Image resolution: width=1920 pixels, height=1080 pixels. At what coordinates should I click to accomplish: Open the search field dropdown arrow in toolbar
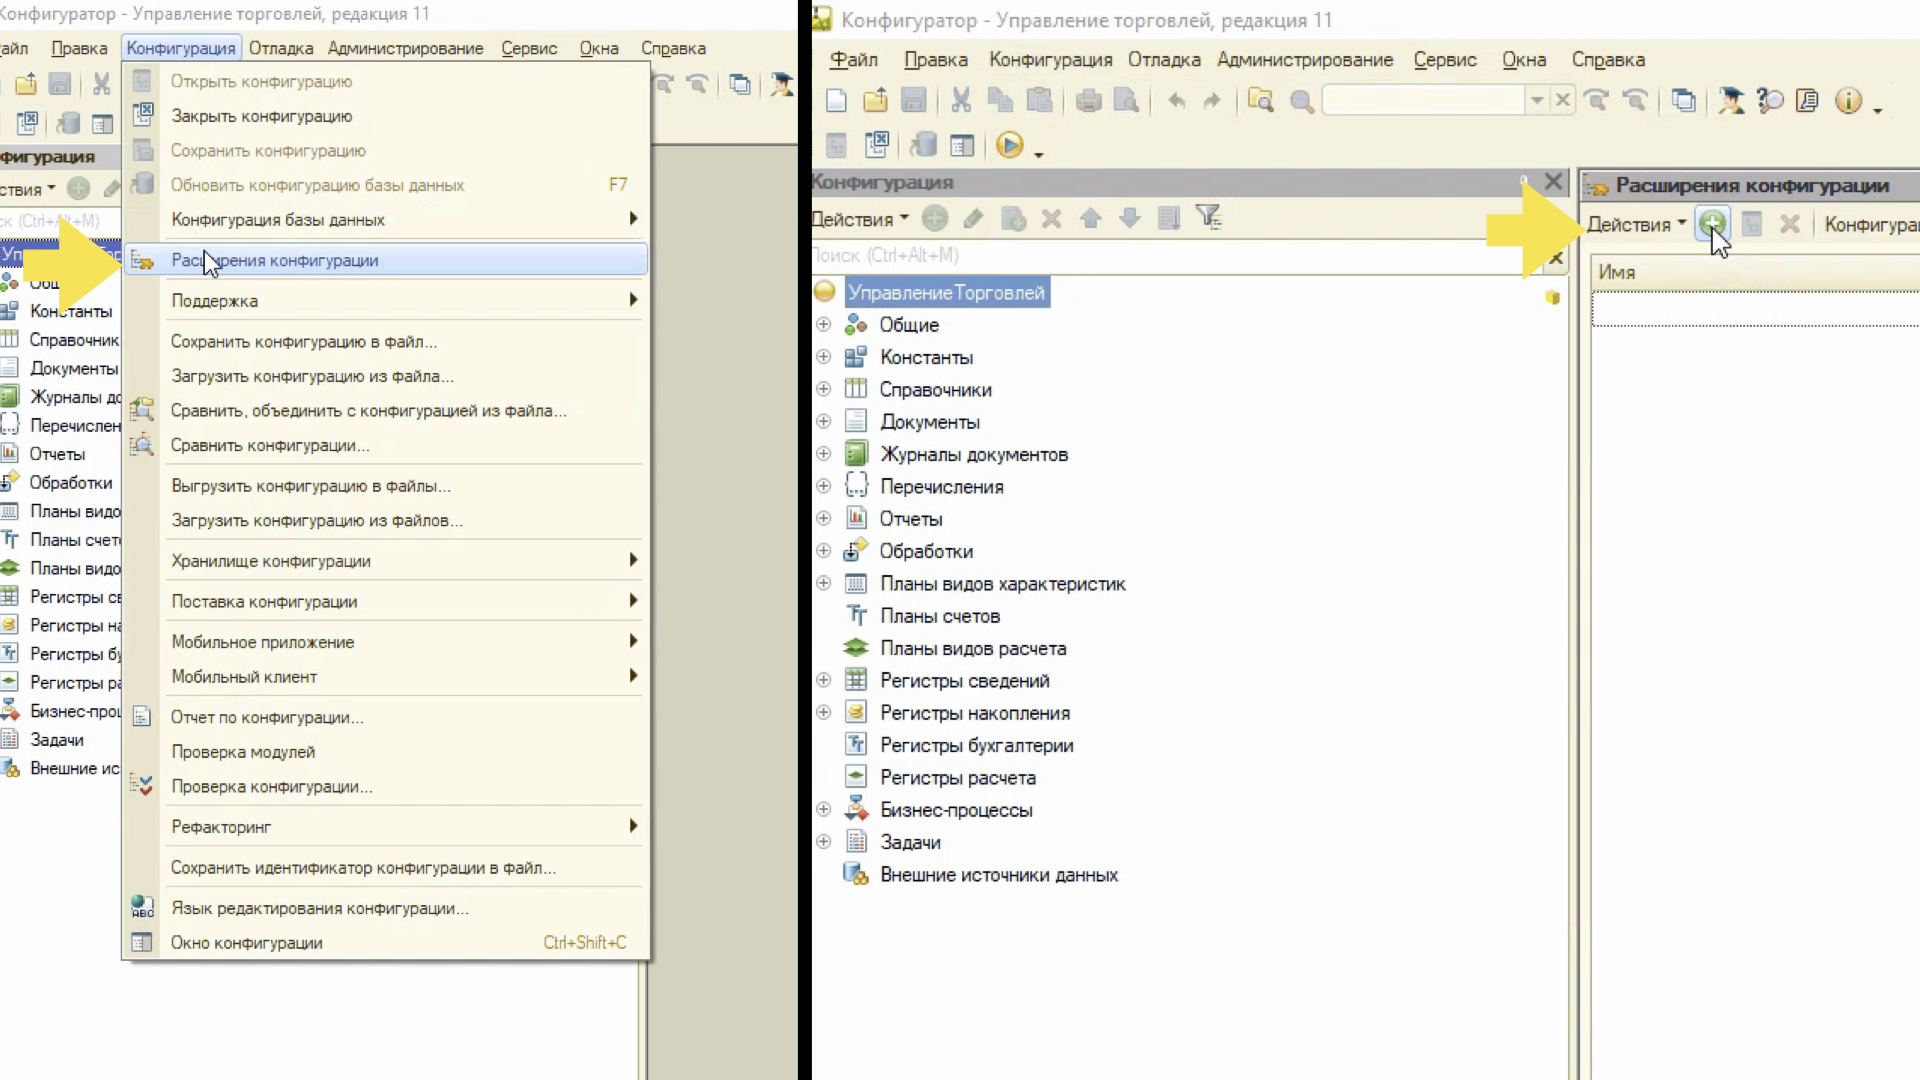[1537, 100]
